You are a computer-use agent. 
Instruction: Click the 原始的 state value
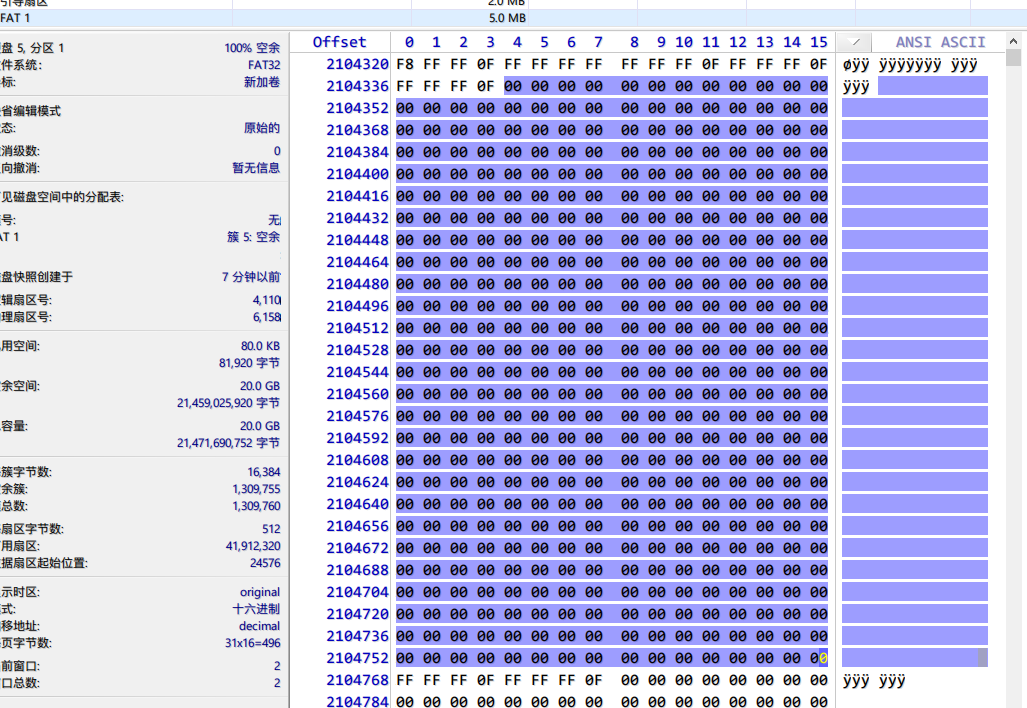click(262, 128)
